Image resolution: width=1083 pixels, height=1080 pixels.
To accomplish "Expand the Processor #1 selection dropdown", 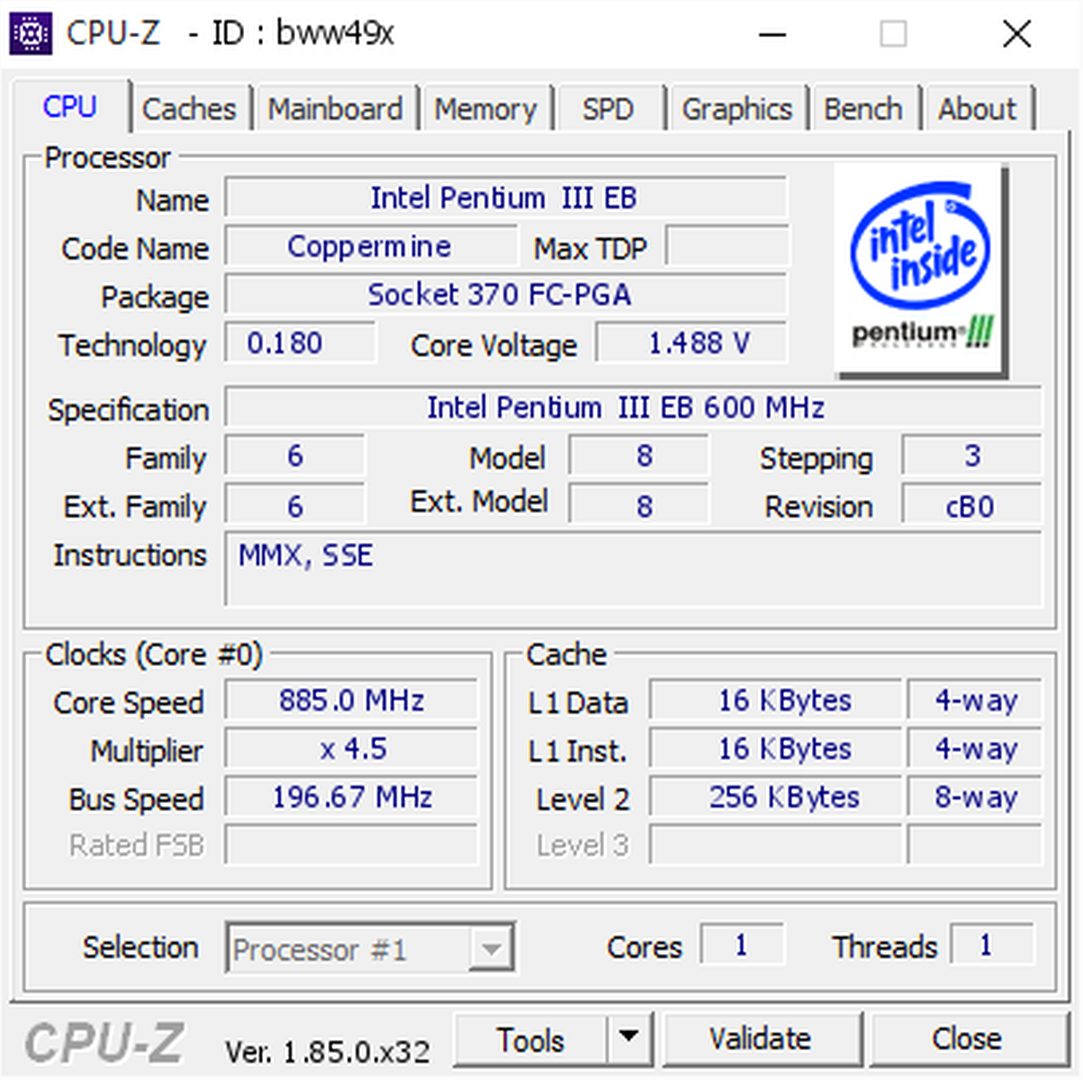I will (x=490, y=948).
